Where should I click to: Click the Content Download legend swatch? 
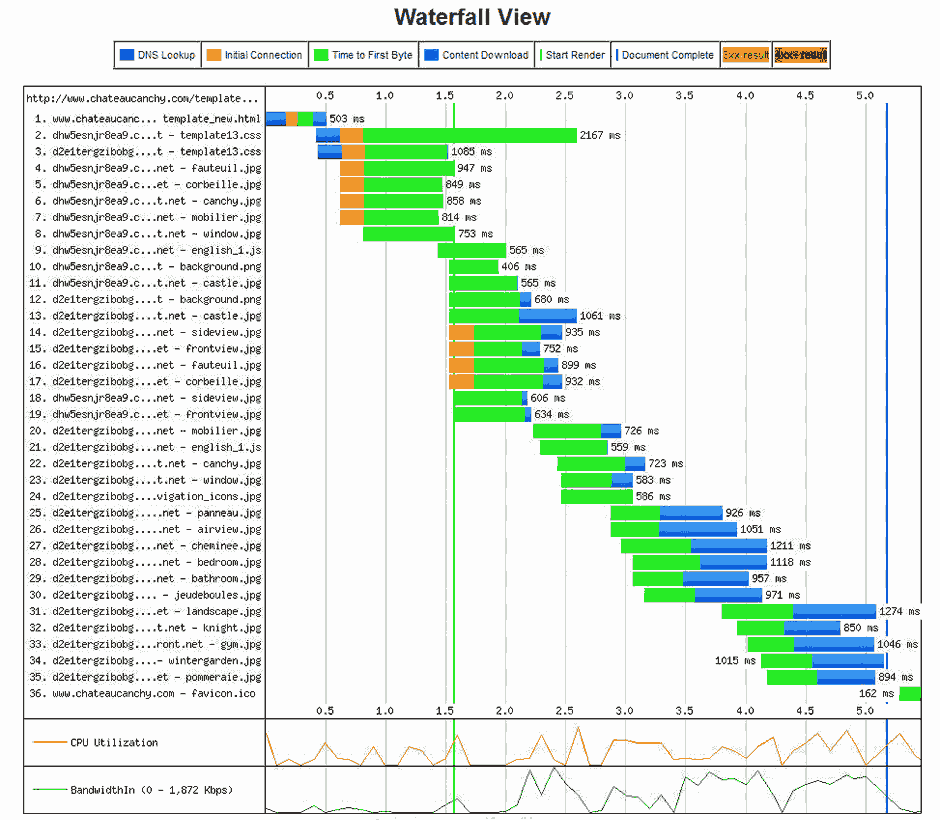point(429,55)
